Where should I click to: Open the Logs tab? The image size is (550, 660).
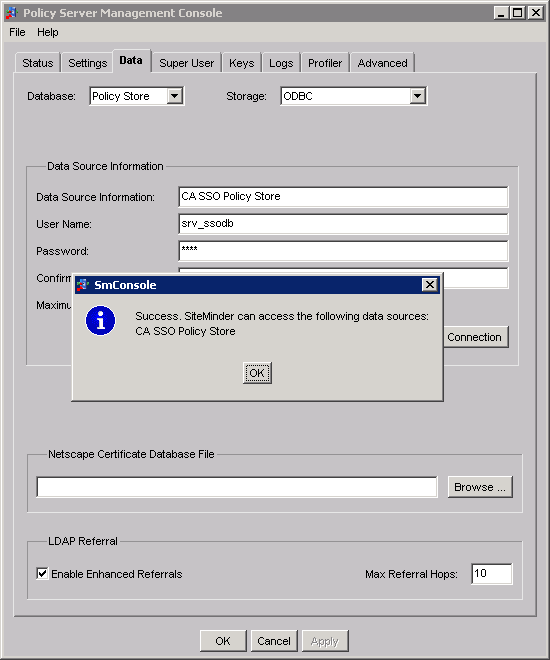[281, 63]
